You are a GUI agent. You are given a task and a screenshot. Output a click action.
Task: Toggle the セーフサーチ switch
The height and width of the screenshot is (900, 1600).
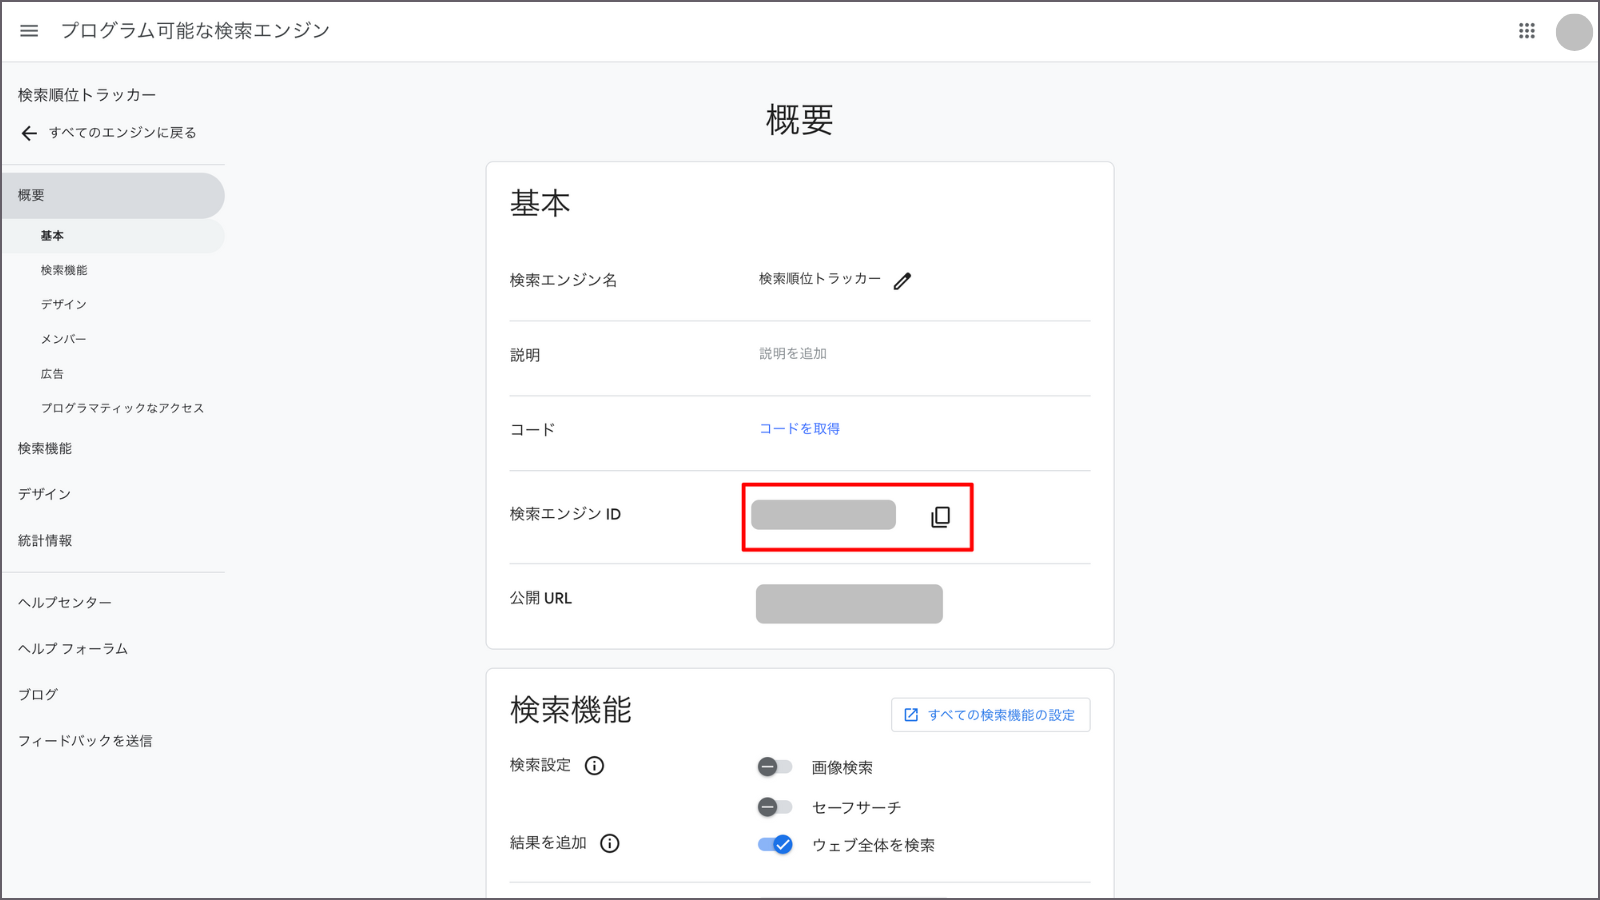point(774,807)
